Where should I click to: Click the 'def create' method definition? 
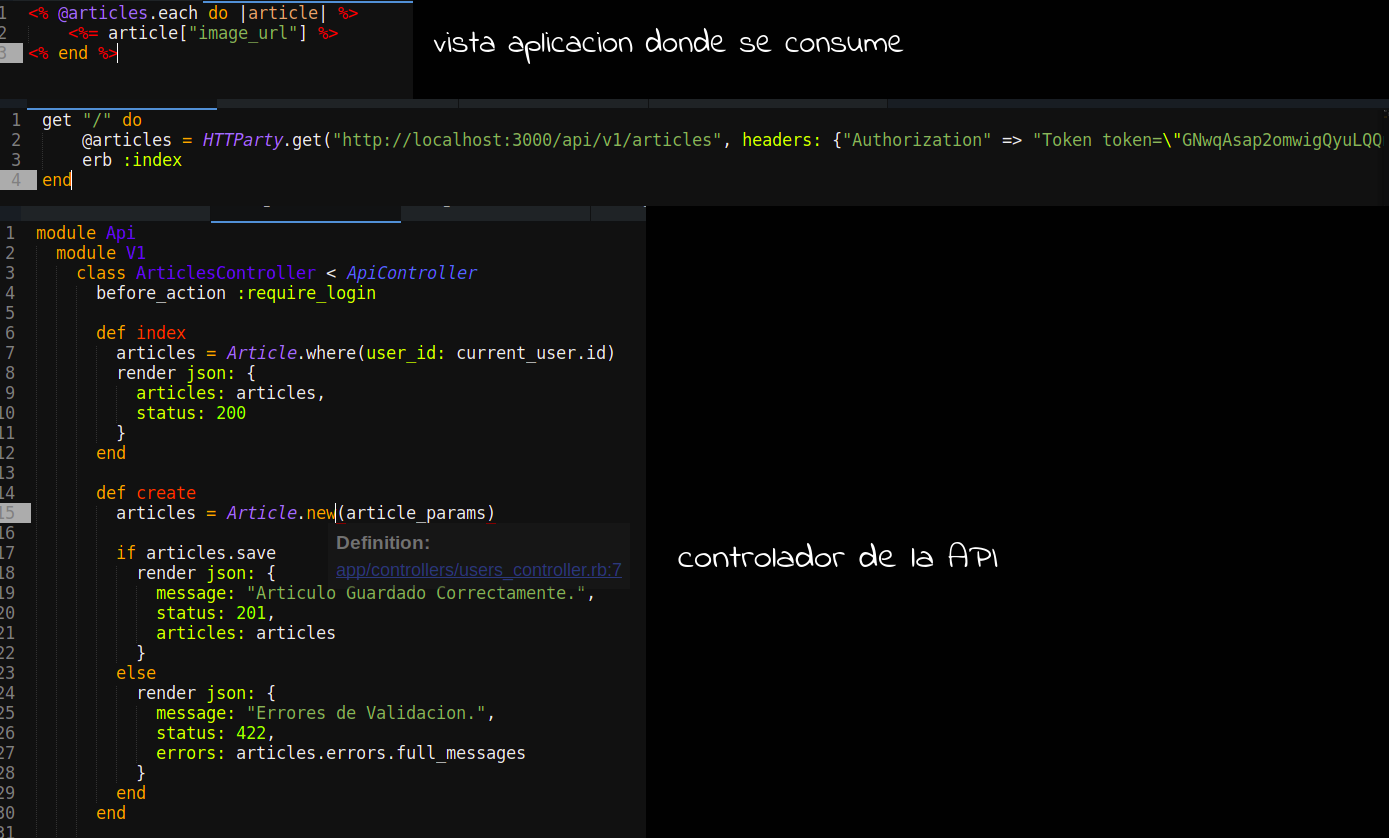[x=146, y=493]
